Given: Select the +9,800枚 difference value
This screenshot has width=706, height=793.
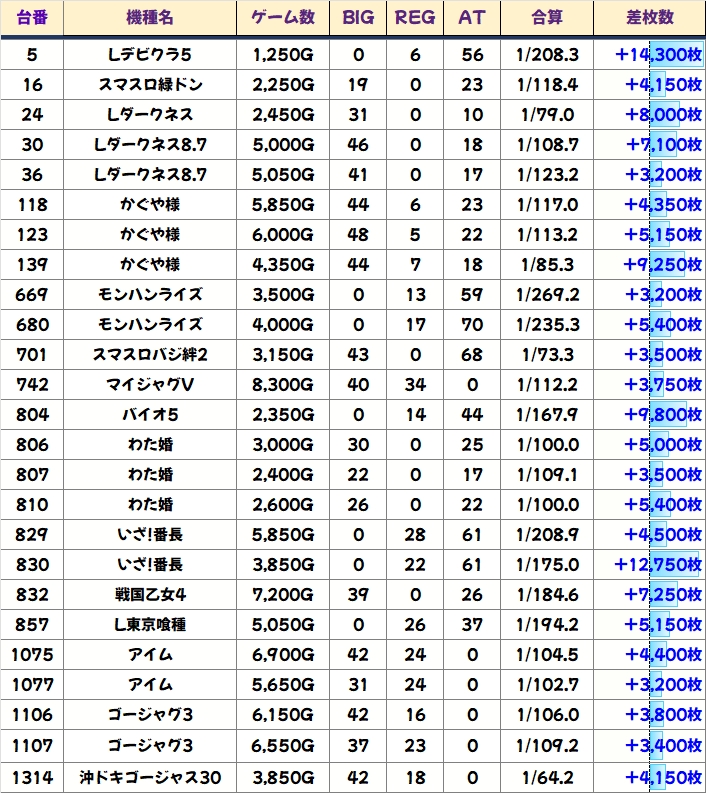Looking at the screenshot, I should click(x=663, y=415).
